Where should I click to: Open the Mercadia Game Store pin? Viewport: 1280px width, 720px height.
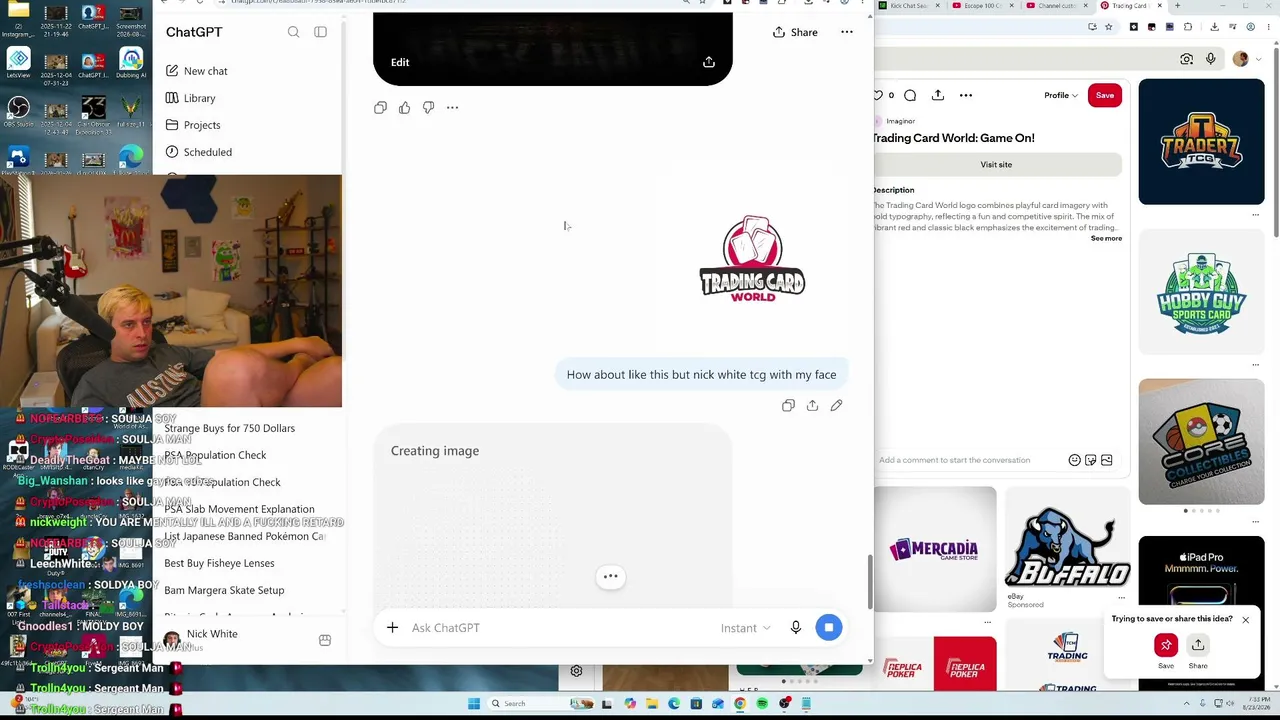(935, 549)
